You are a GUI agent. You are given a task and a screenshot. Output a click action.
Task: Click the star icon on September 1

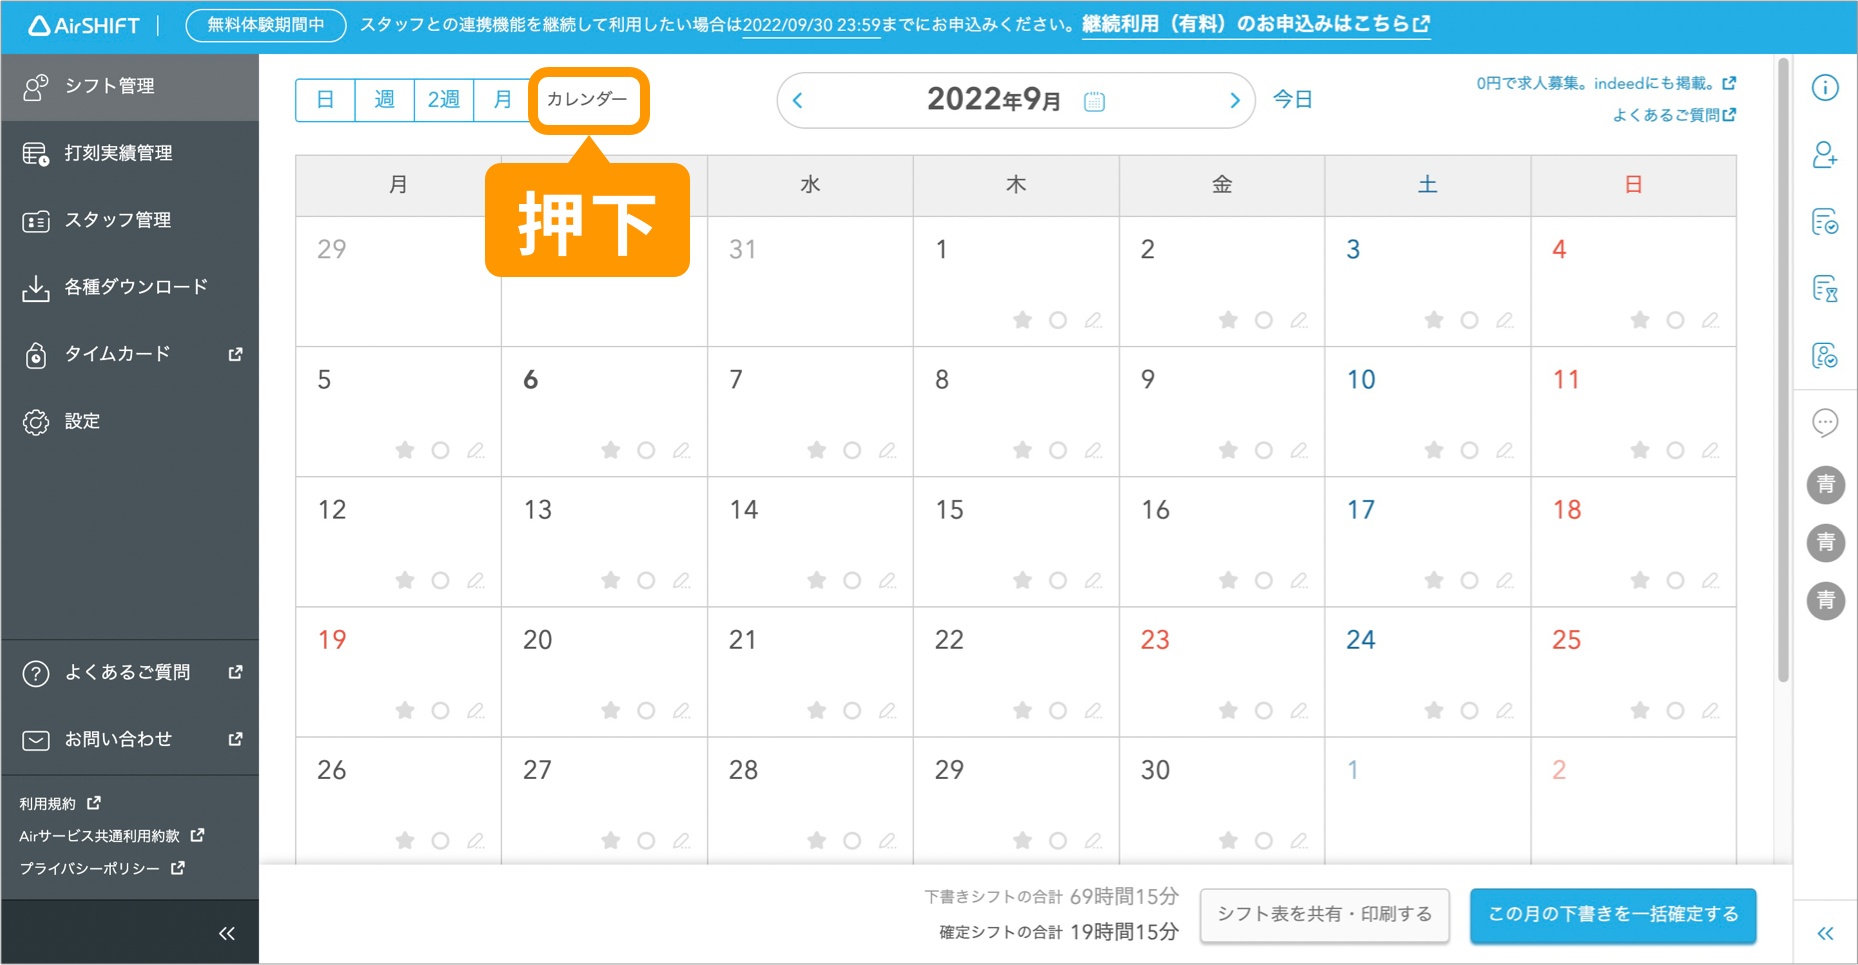(x=1022, y=320)
